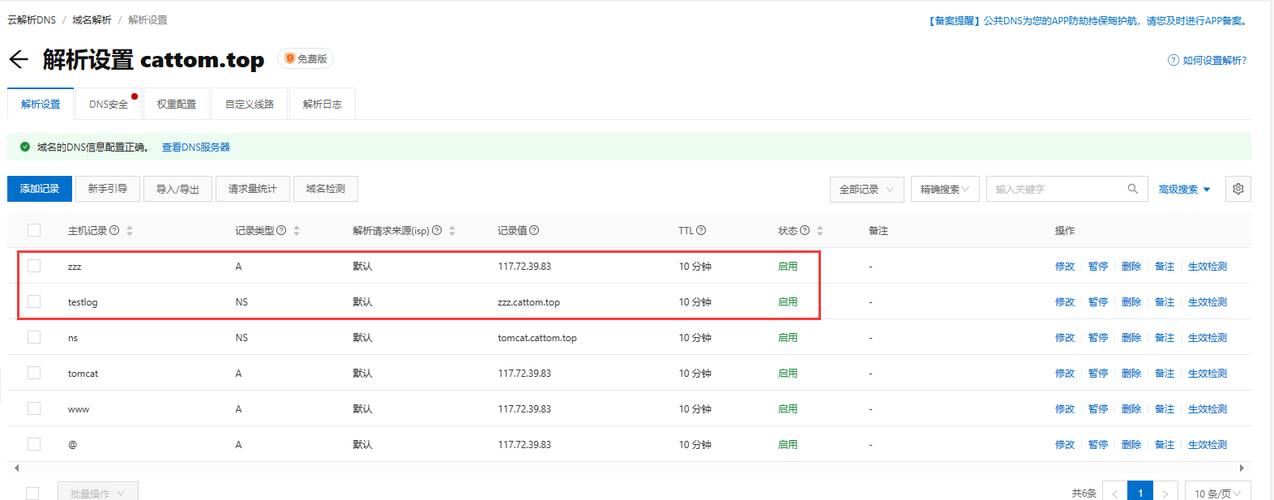This screenshot has width=1274, height=500.
Task: Sort by 主机记录 column arrows
Action: [129, 230]
